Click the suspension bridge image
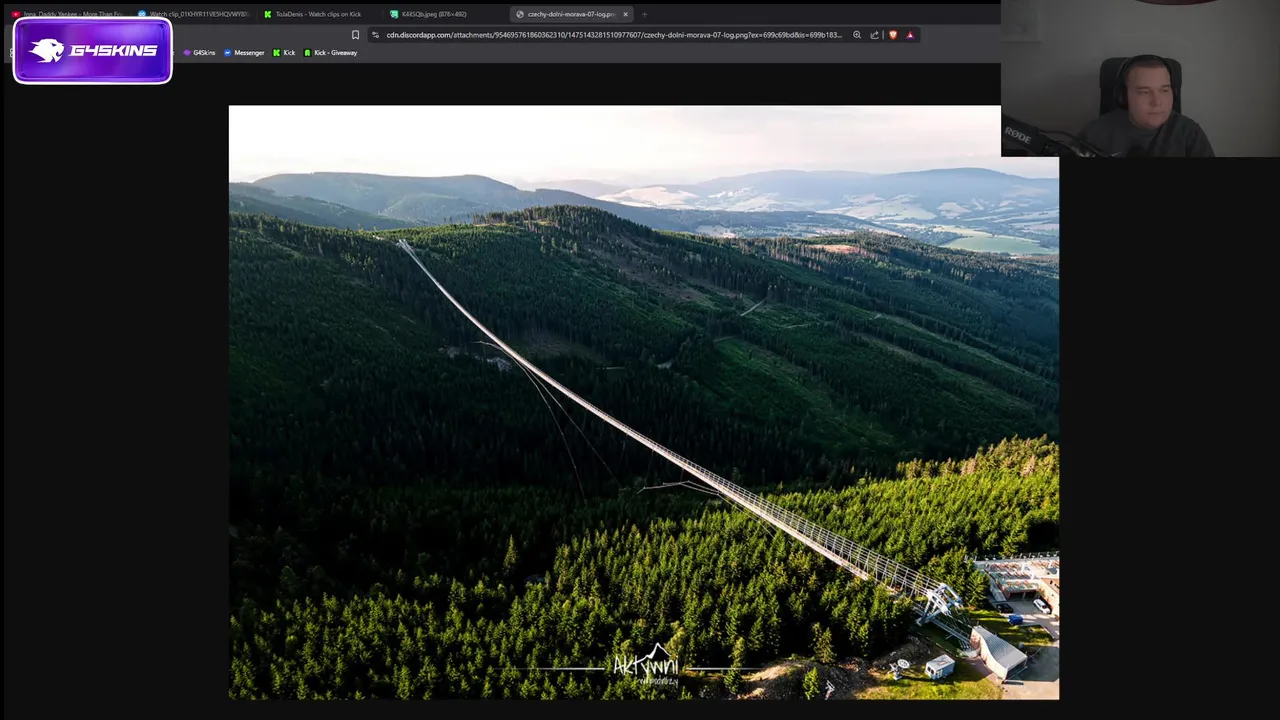 pos(643,402)
